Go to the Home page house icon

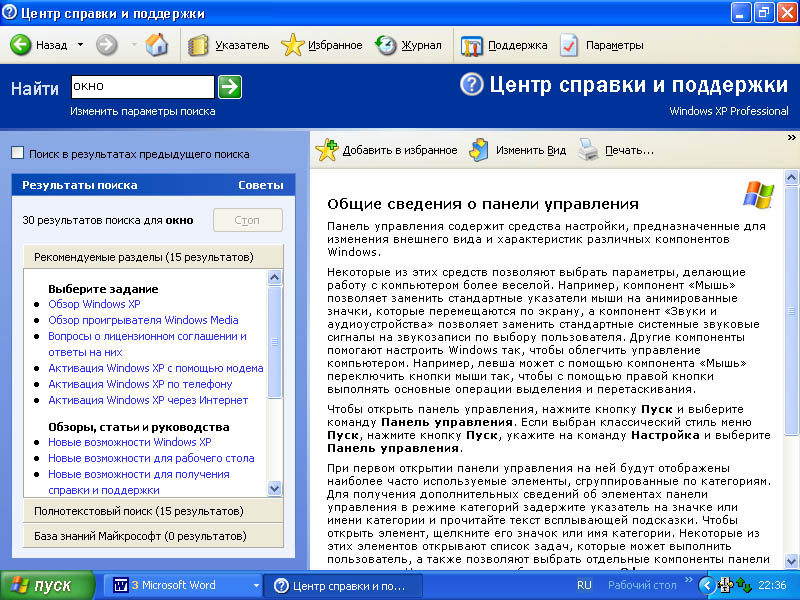[156, 45]
